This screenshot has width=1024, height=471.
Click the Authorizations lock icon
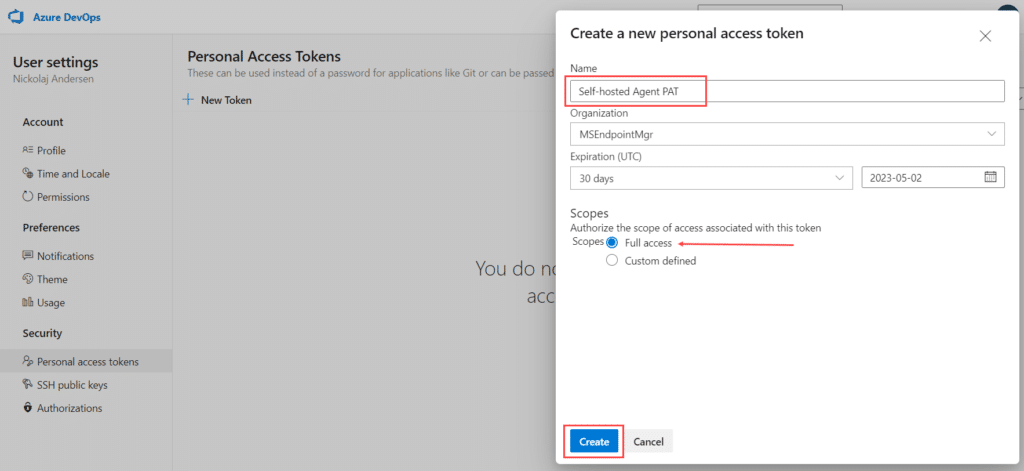tap(27, 408)
